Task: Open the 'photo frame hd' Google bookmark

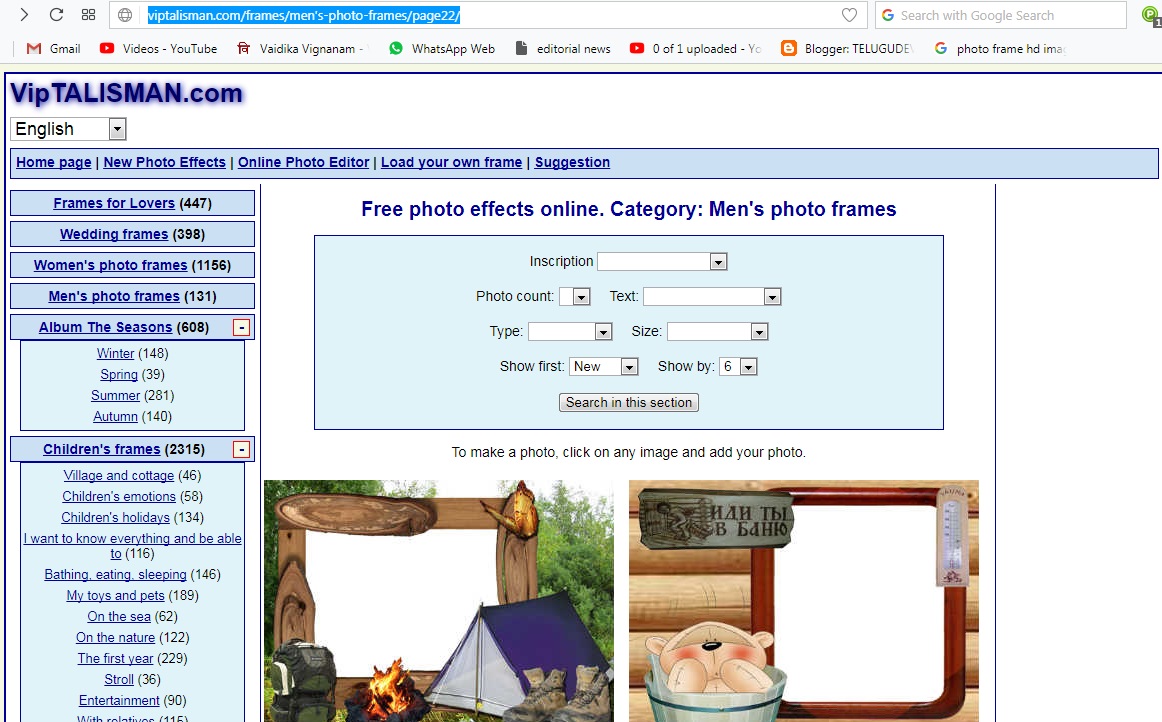Action: point(1000,48)
